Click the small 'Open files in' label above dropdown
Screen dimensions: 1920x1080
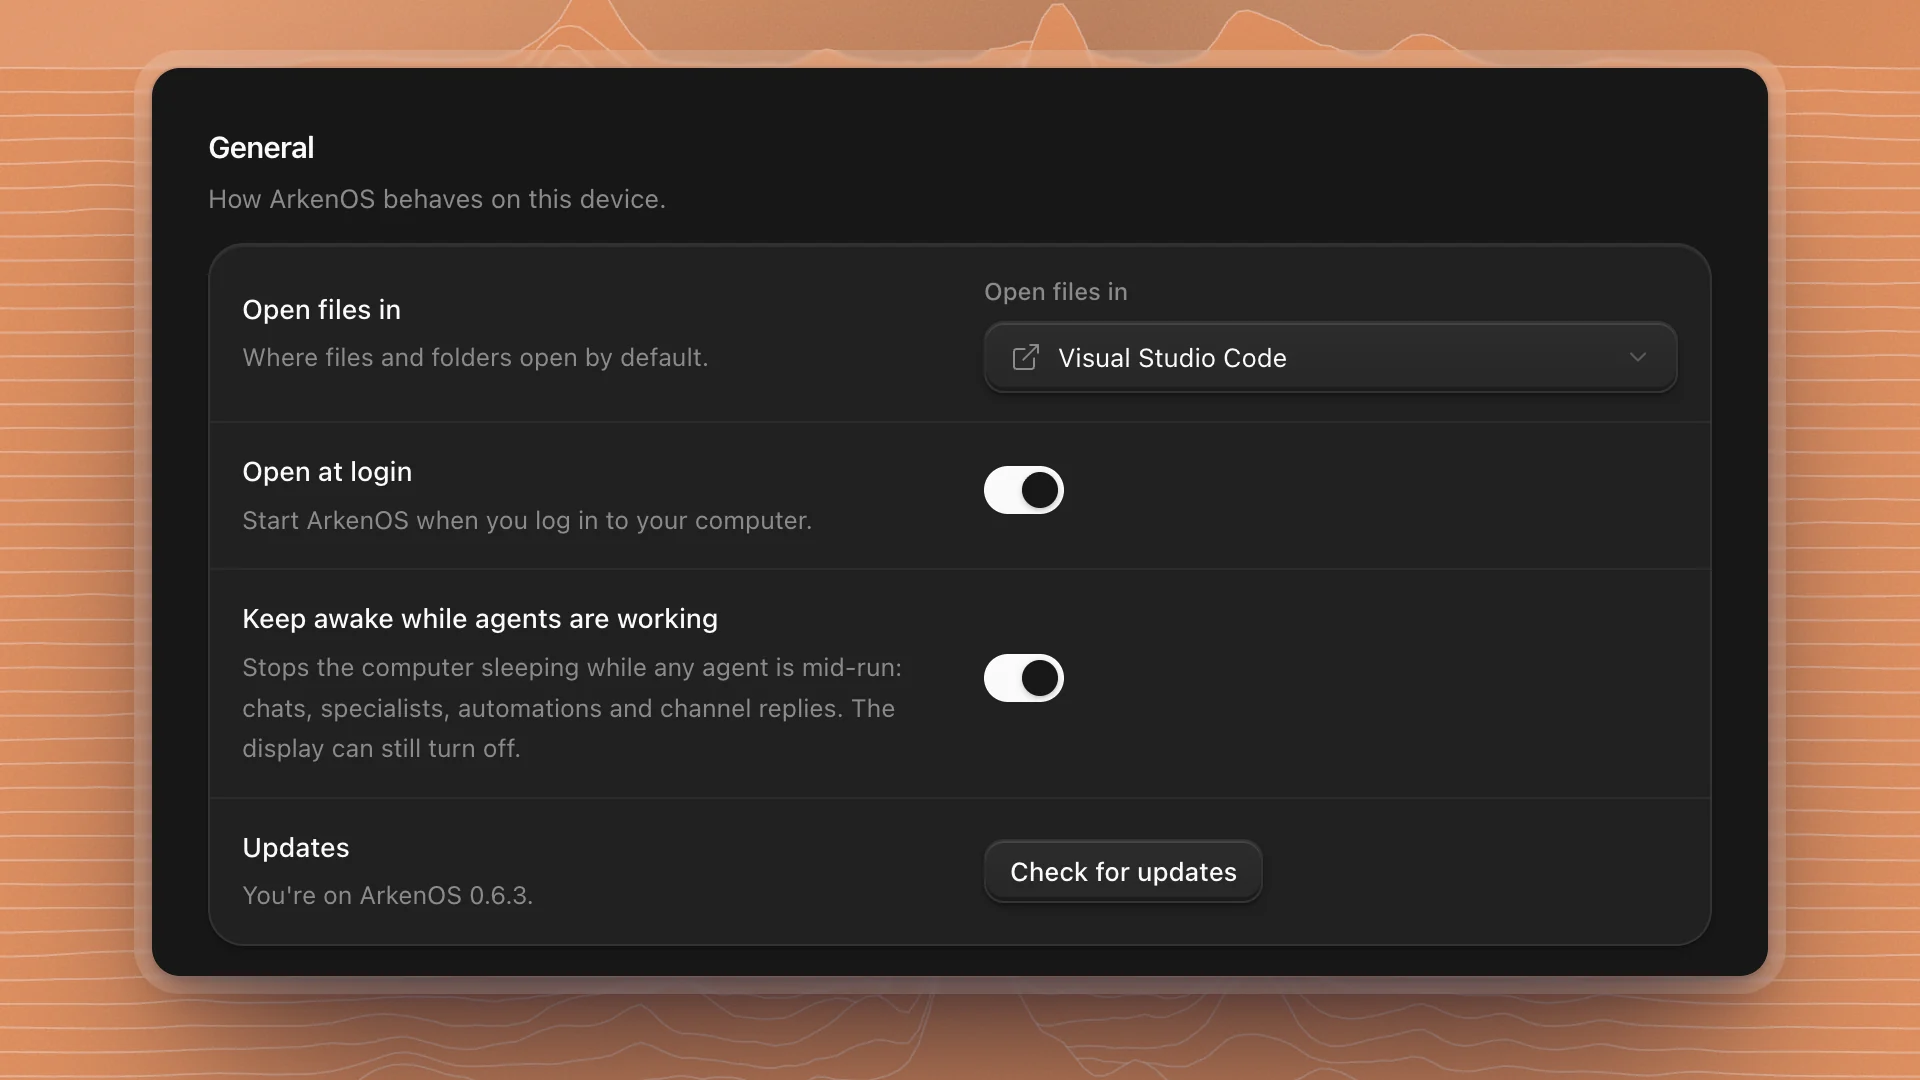1055,291
